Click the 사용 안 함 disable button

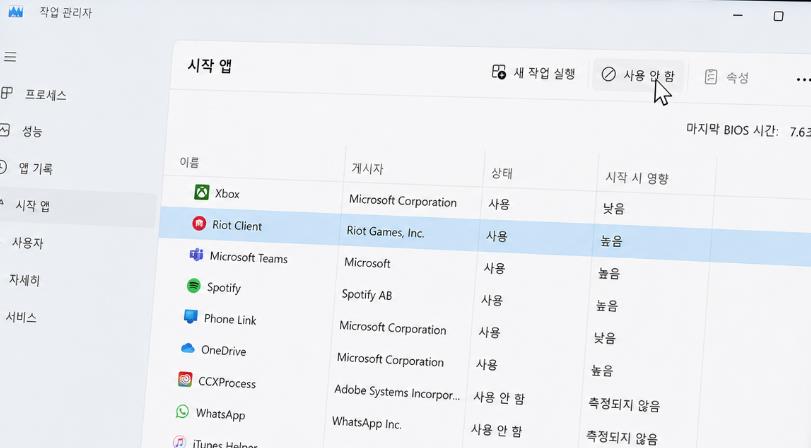(x=638, y=76)
